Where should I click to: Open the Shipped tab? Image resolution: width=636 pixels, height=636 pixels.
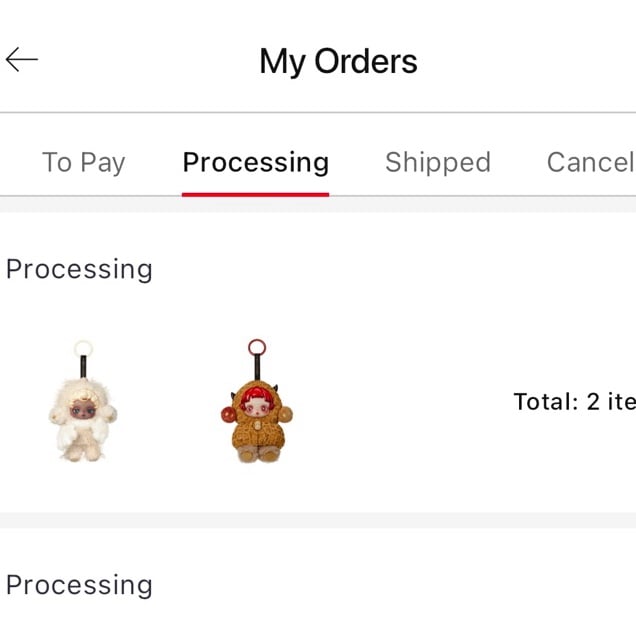pos(437,162)
